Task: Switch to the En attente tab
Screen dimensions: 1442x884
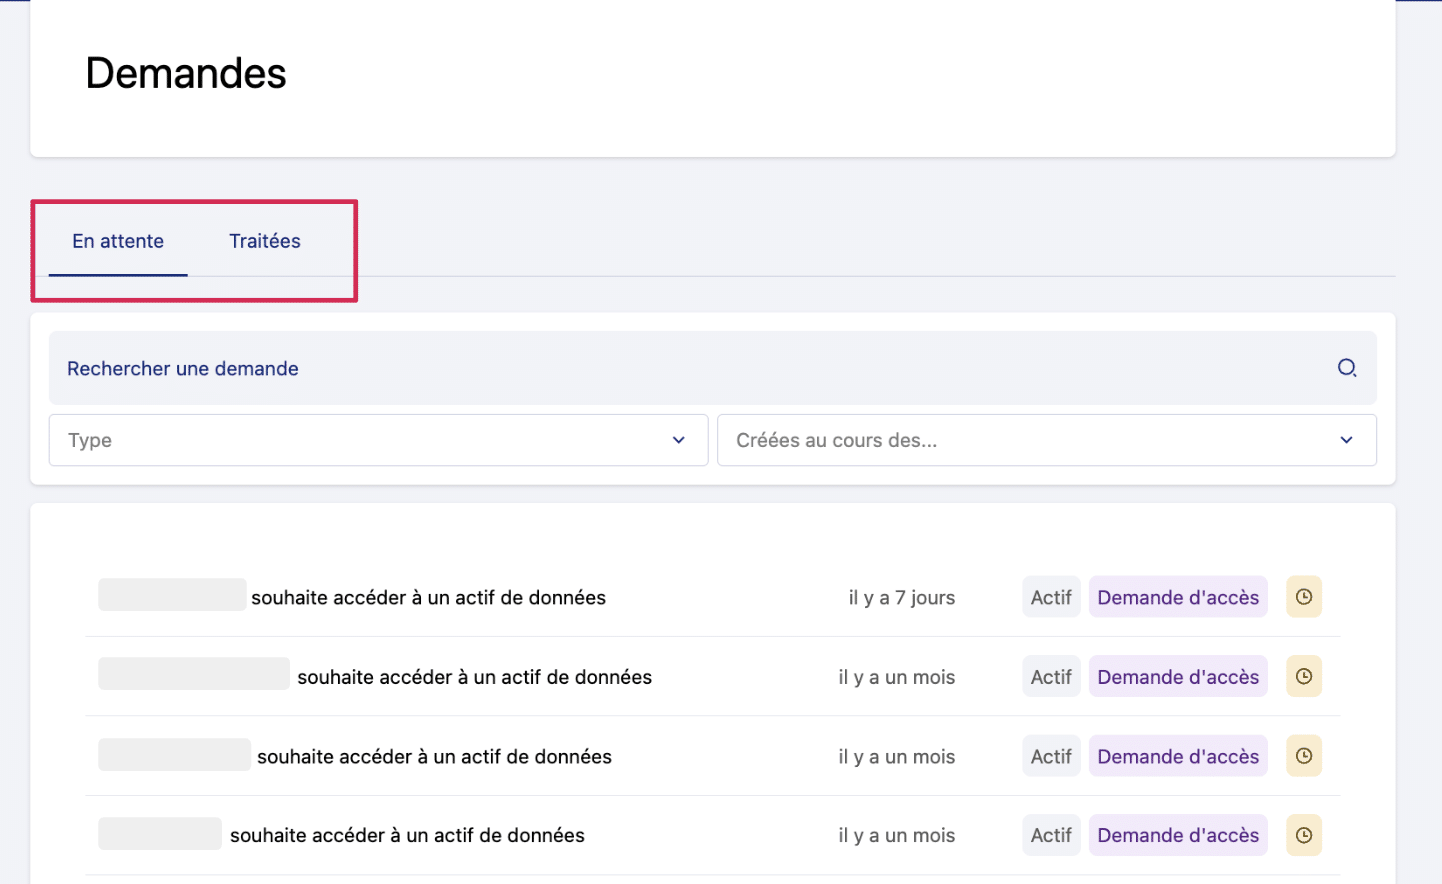Action: [118, 241]
